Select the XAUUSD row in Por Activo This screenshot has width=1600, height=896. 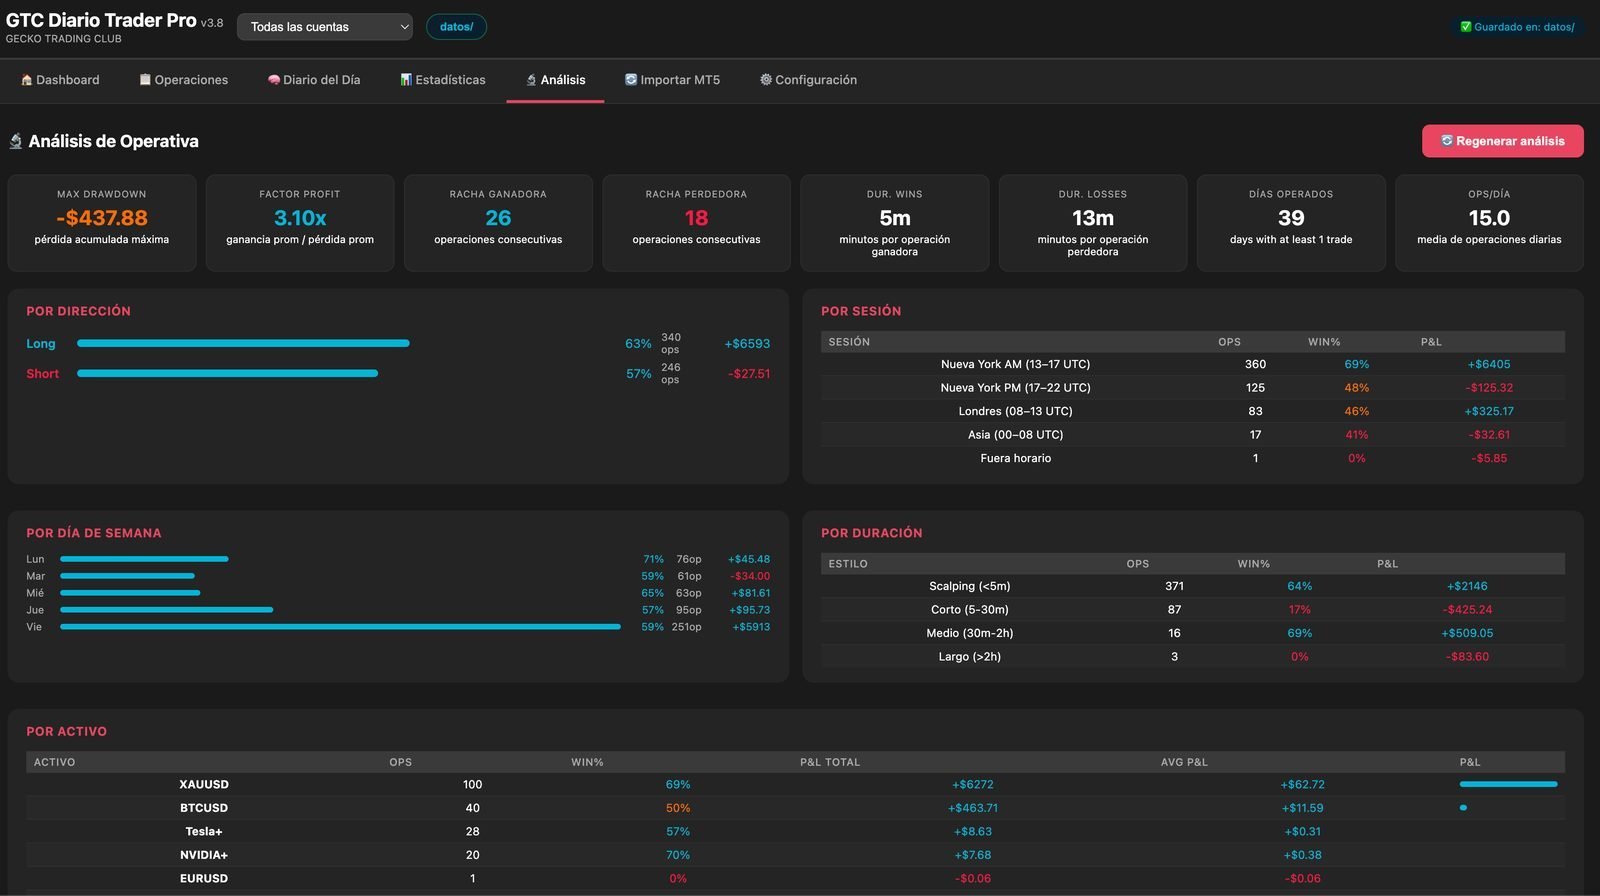(x=795, y=784)
